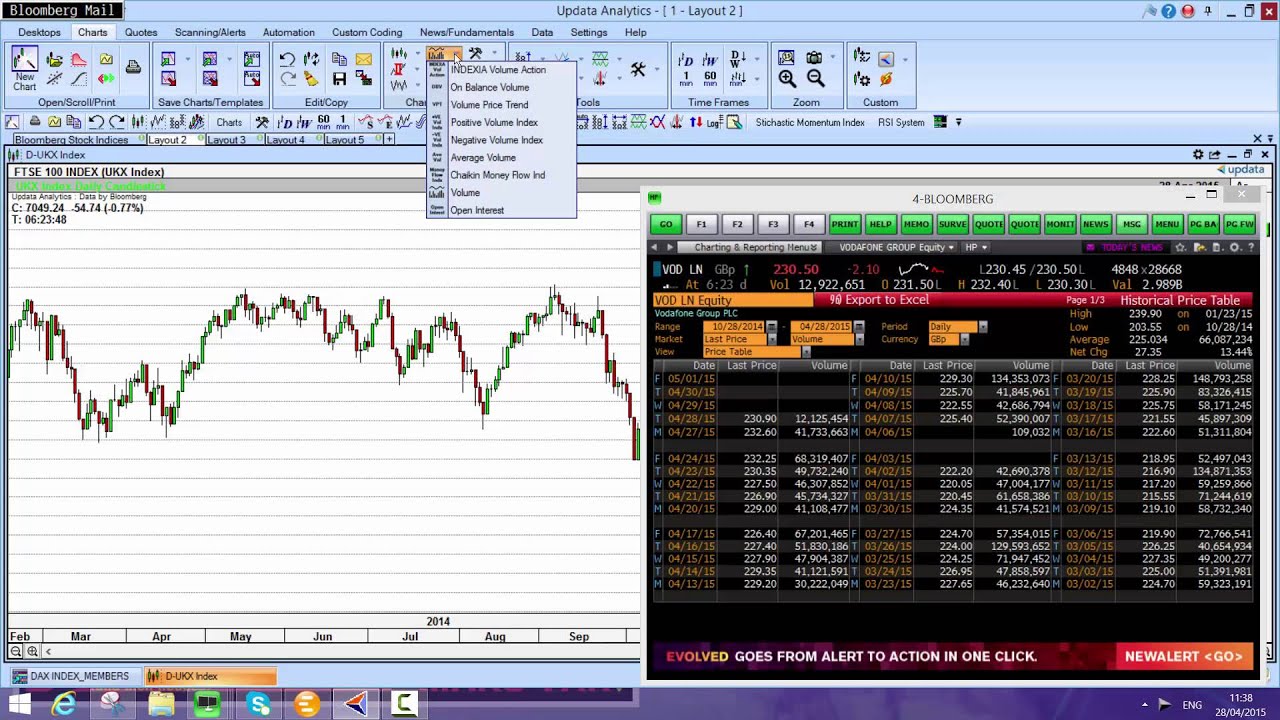
Task: Click the PG FW button
Action: click(x=1239, y=224)
